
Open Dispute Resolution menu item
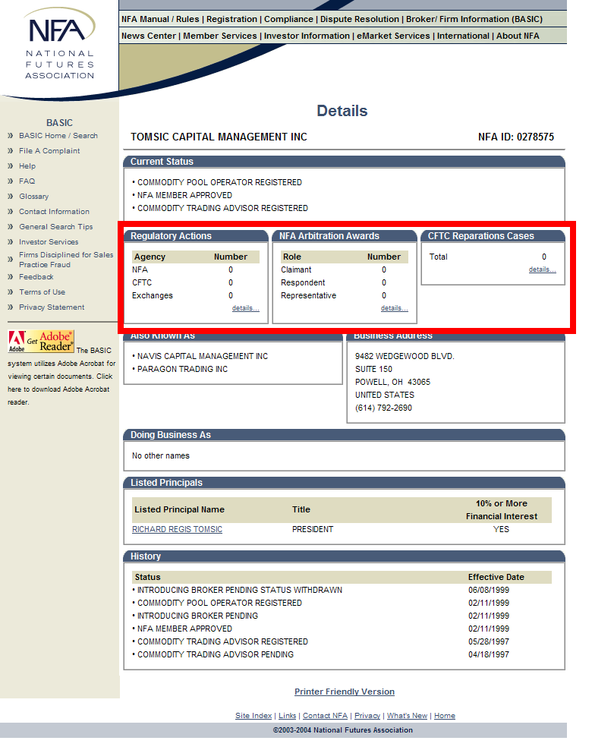tap(360, 19)
